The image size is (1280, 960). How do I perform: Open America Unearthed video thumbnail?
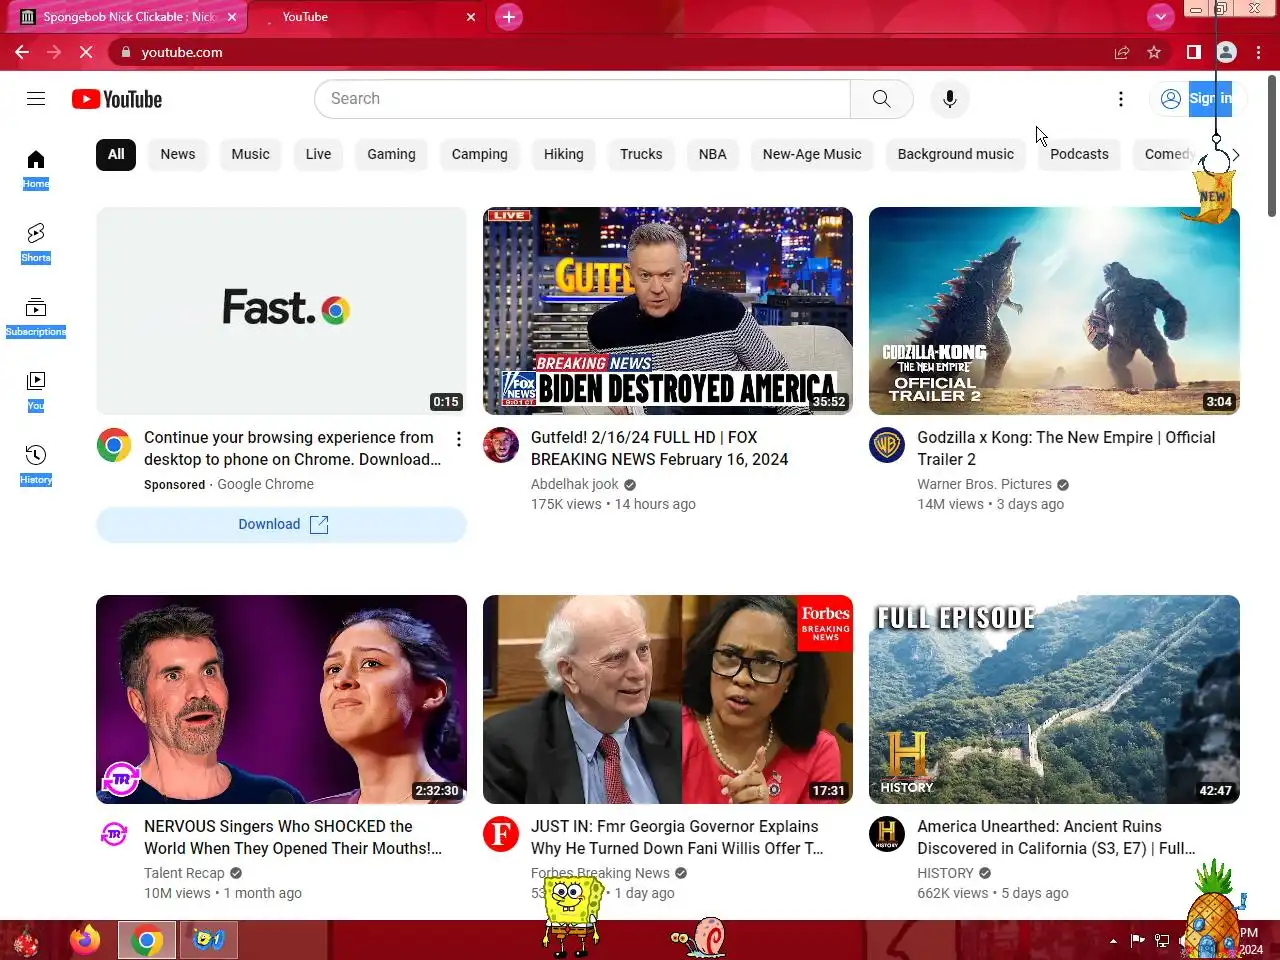pyautogui.click(x=1054, y=700)
